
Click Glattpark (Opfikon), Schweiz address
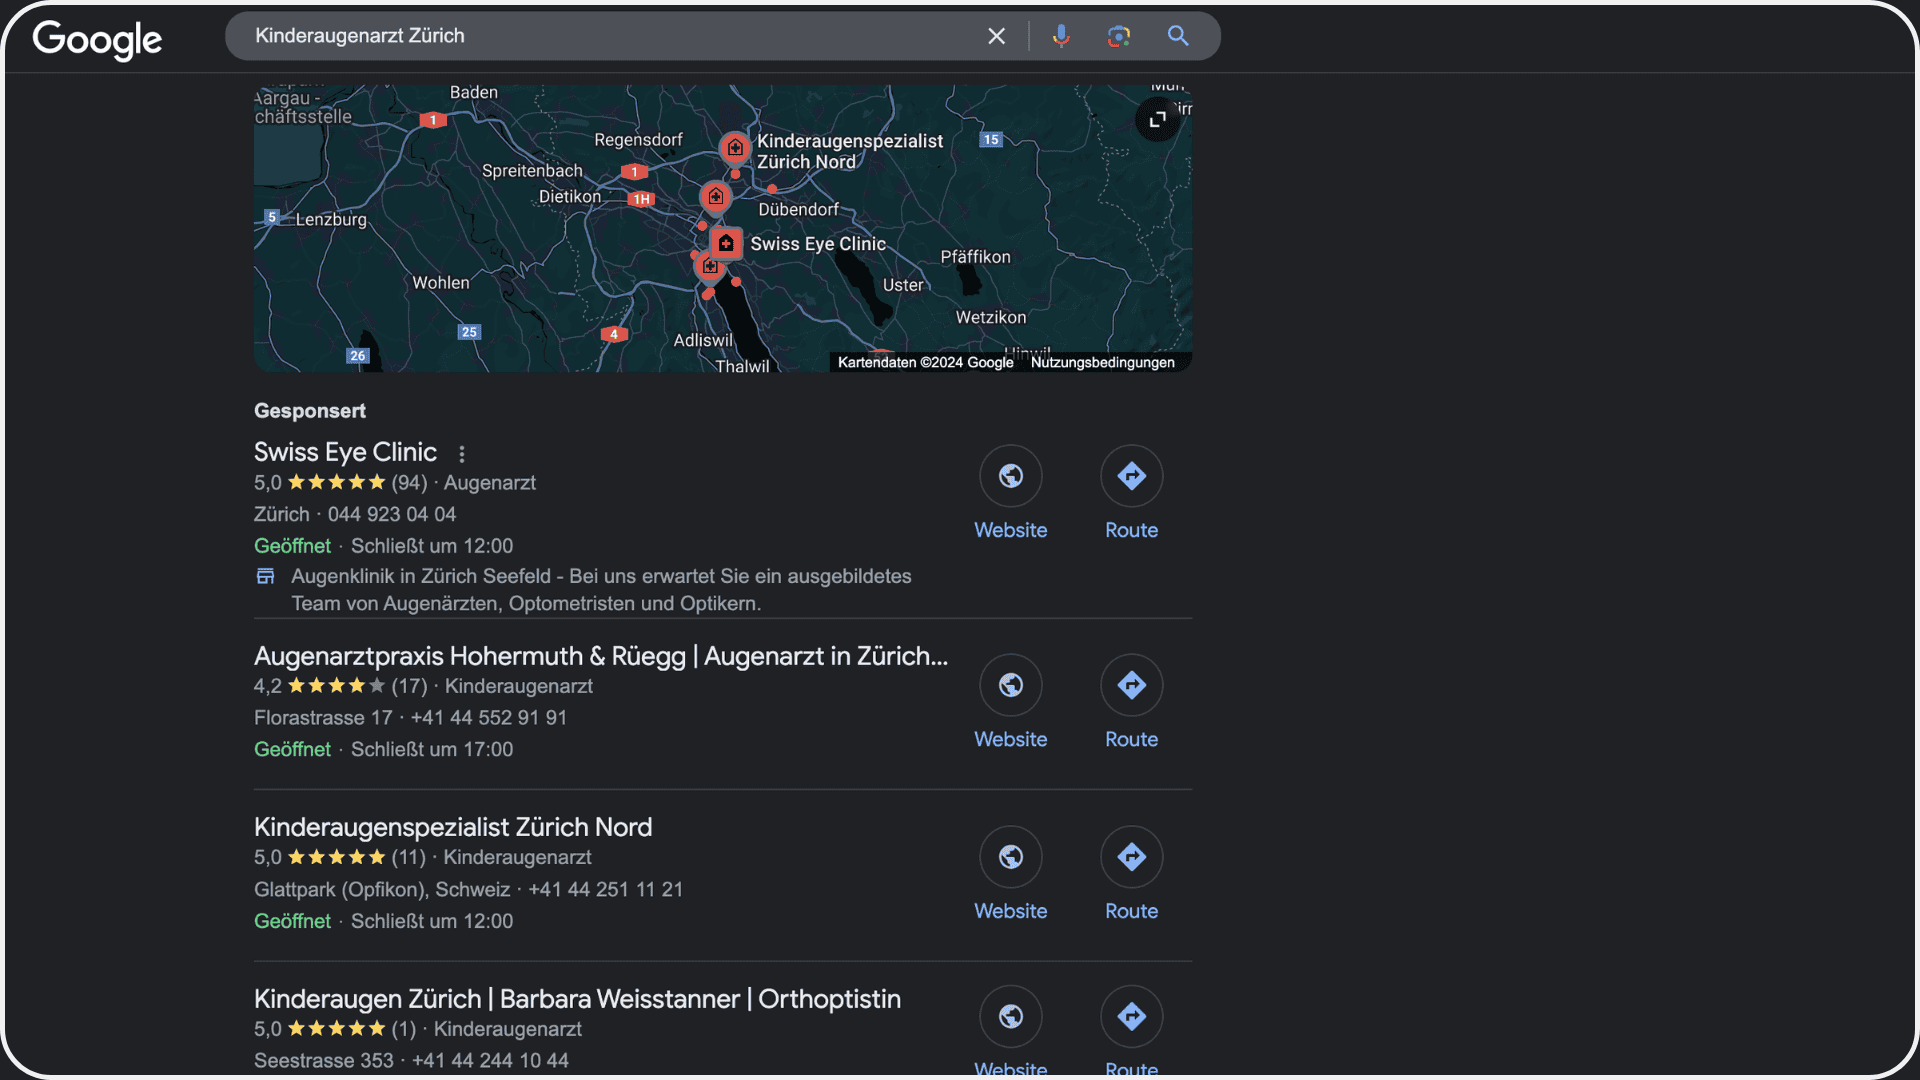click(x=382, y=890)
